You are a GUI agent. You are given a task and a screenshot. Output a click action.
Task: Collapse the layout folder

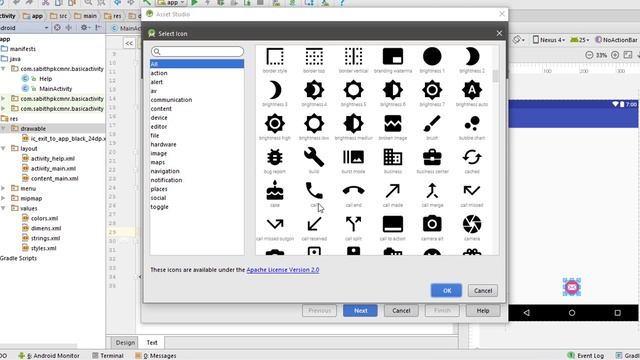3,149
